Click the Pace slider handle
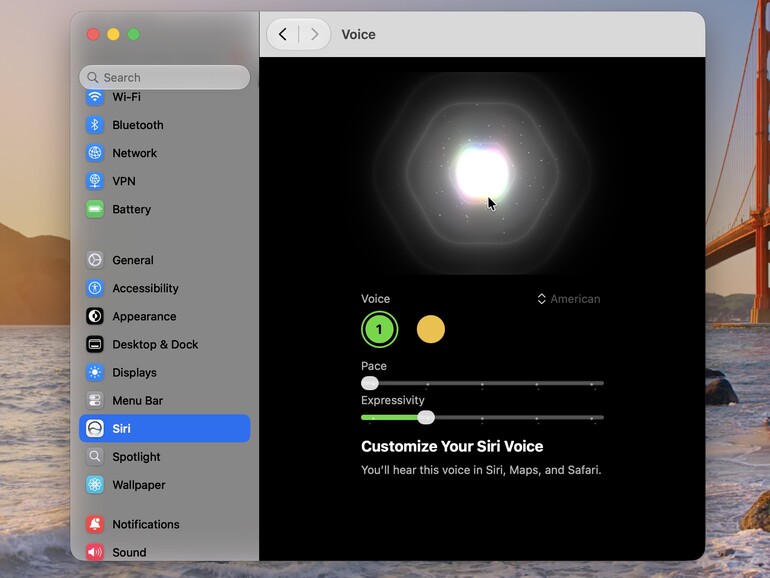The height and width of the screenshot is (578, 770). (370, 383)
